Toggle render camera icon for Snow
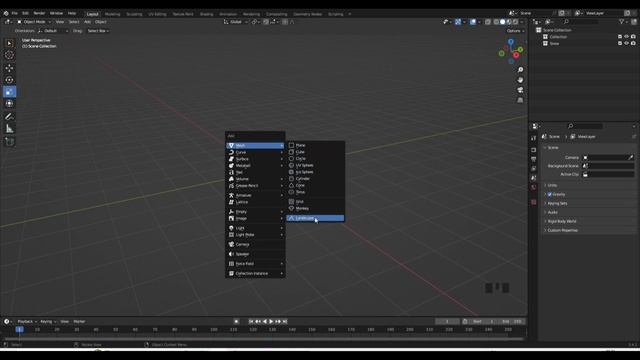Image resolution: width=640 pixels, height=360 pixels. click(x=633, y=43)
